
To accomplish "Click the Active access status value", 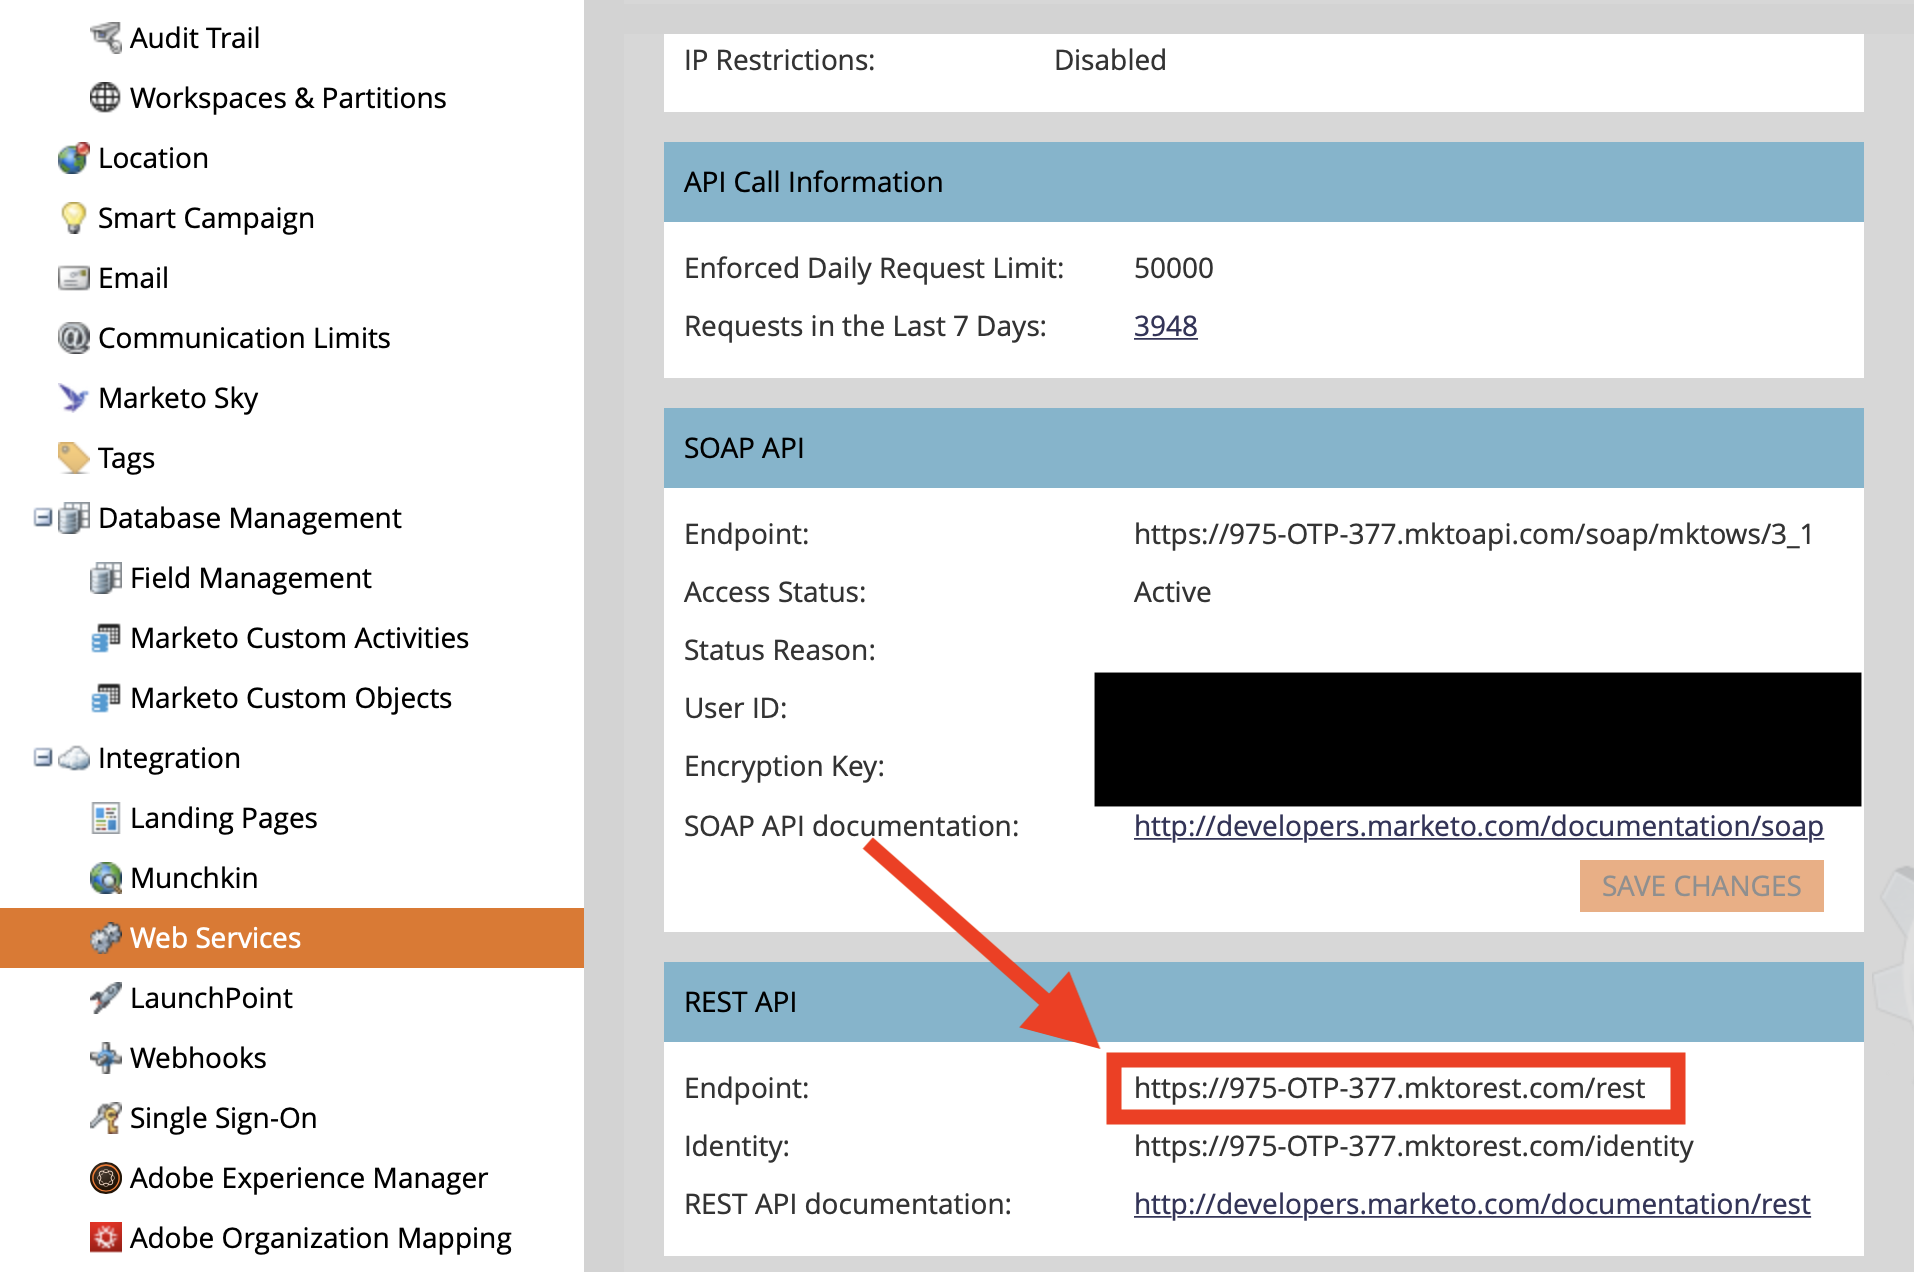I will 1172,592.
